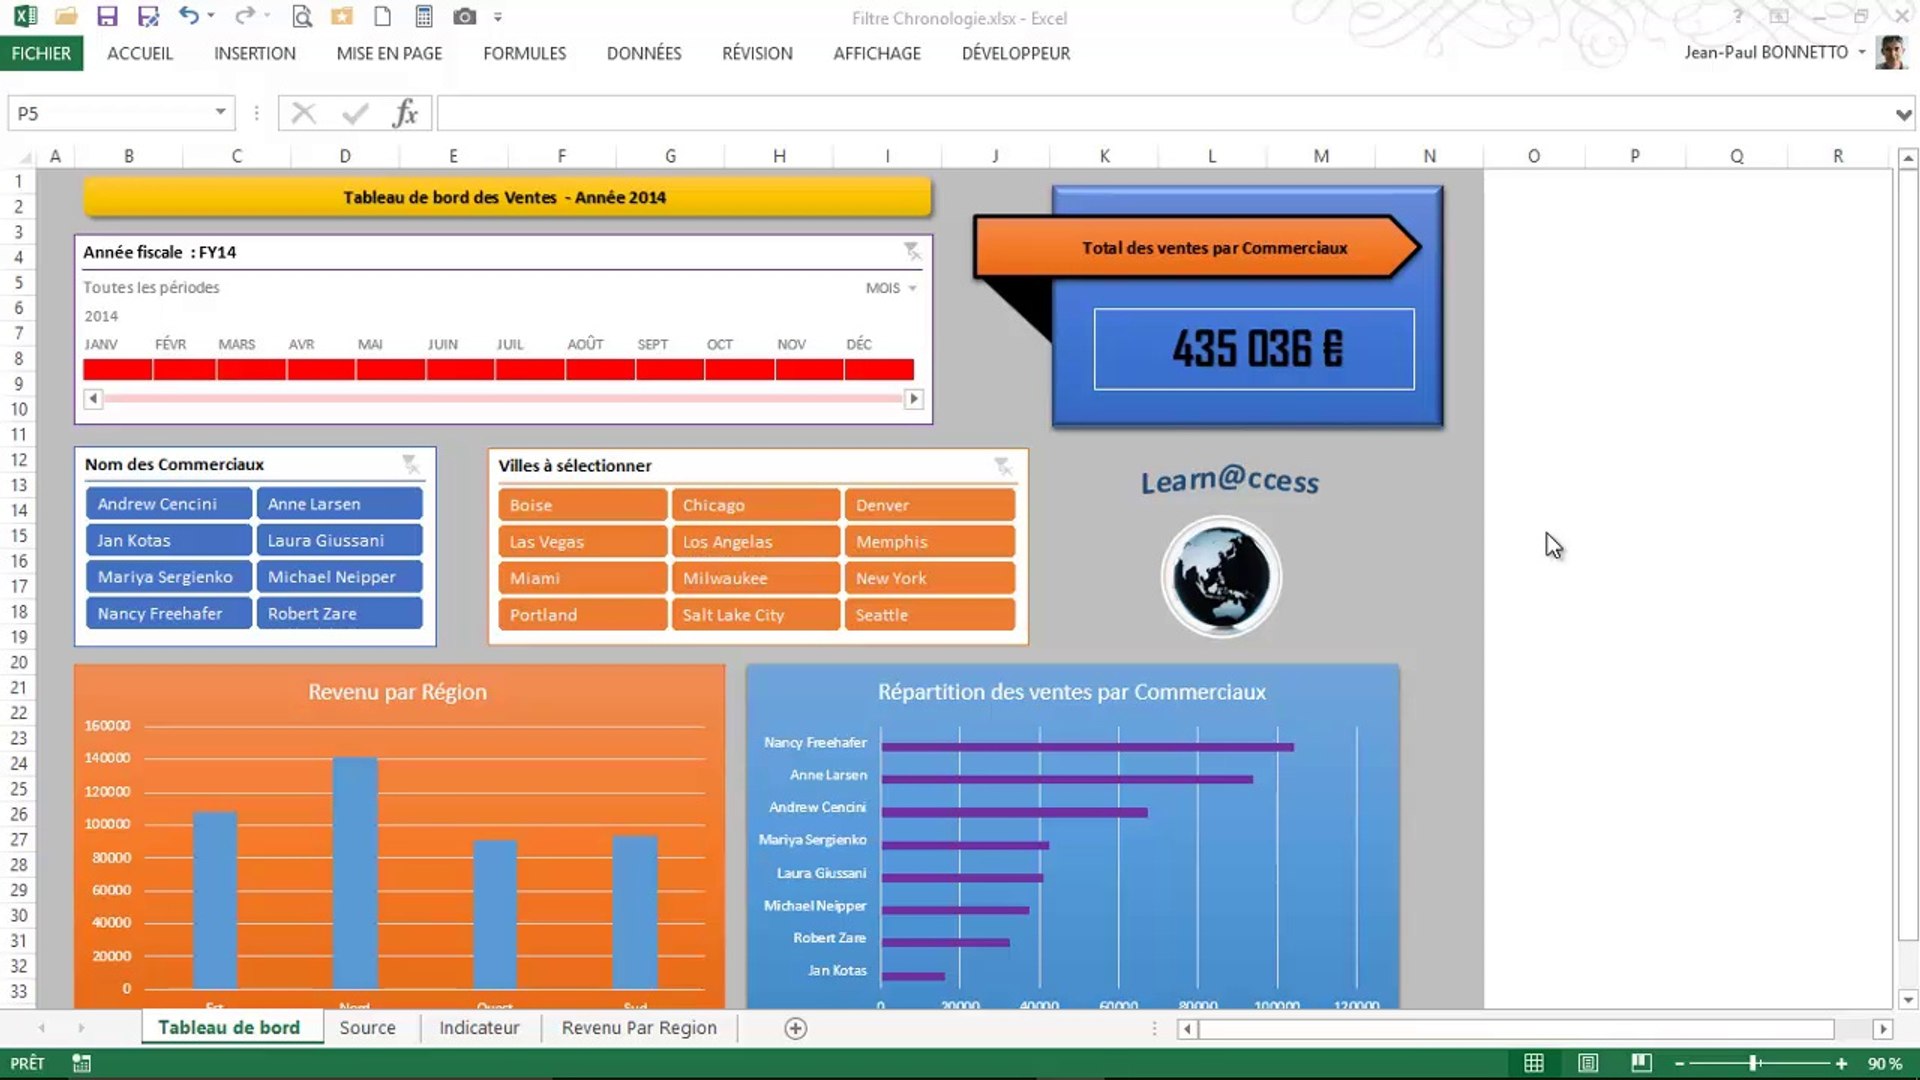
Task: Switch to Page Layout view in status bar
Action: coord(1587,1063)
